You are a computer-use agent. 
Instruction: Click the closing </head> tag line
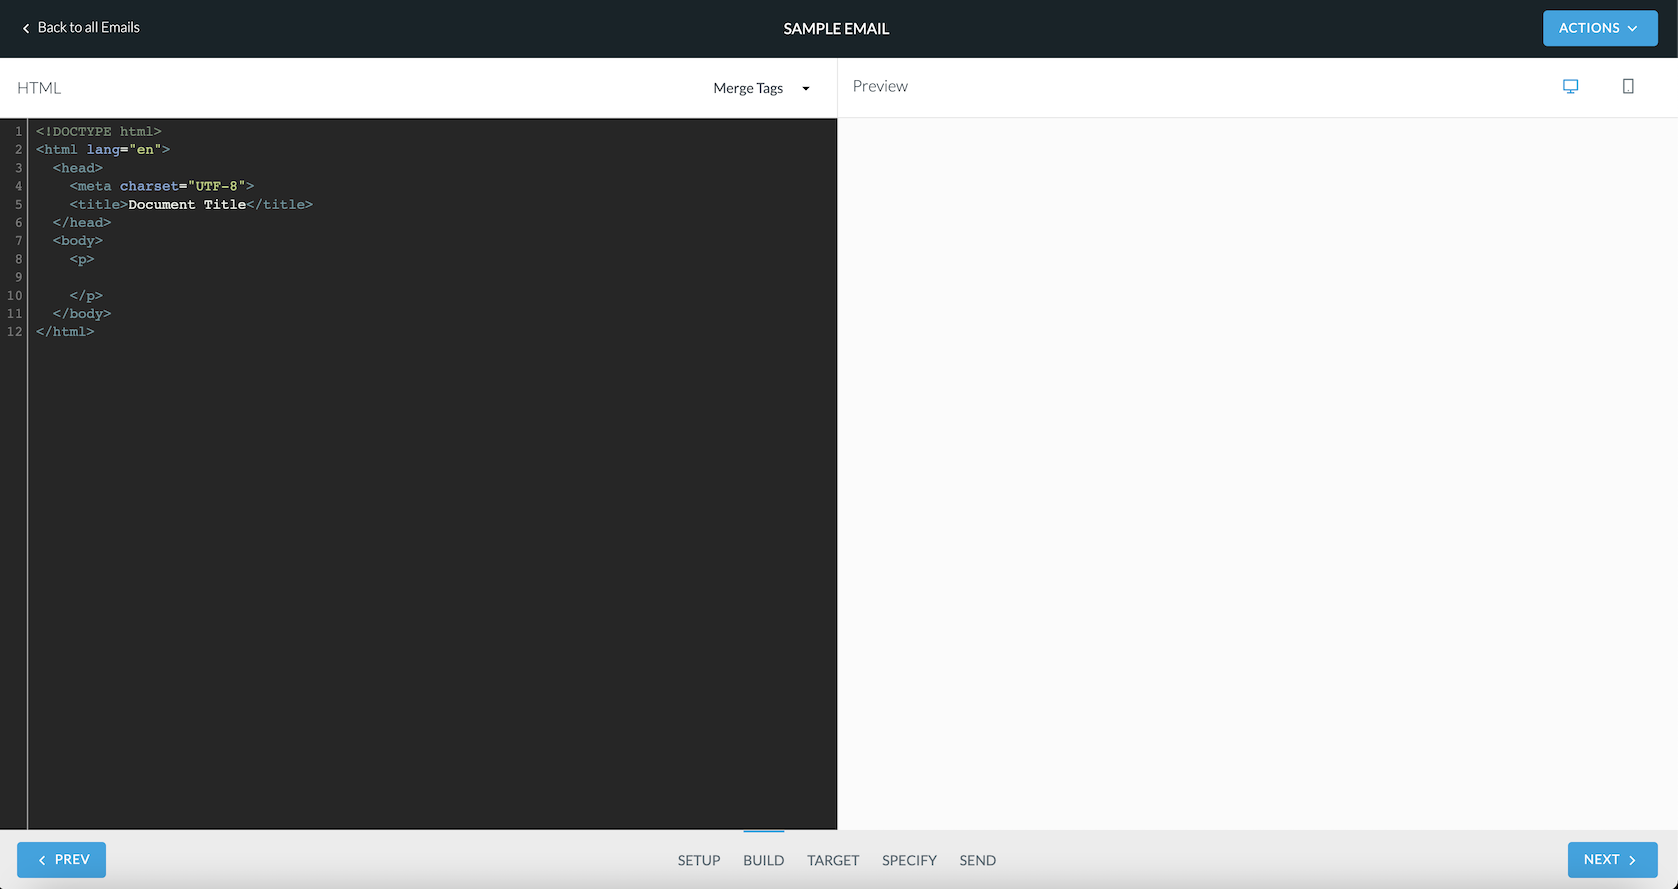click(x=82, y=222)
